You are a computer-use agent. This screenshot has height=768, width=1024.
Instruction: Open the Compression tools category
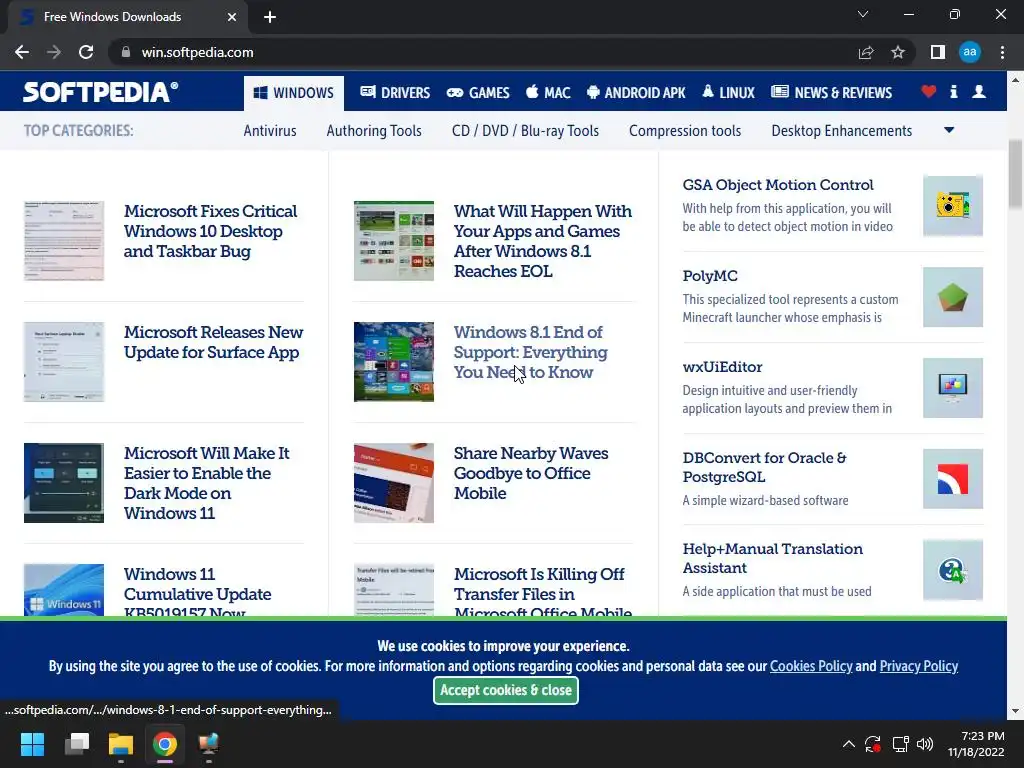click(x=685, y=131)
